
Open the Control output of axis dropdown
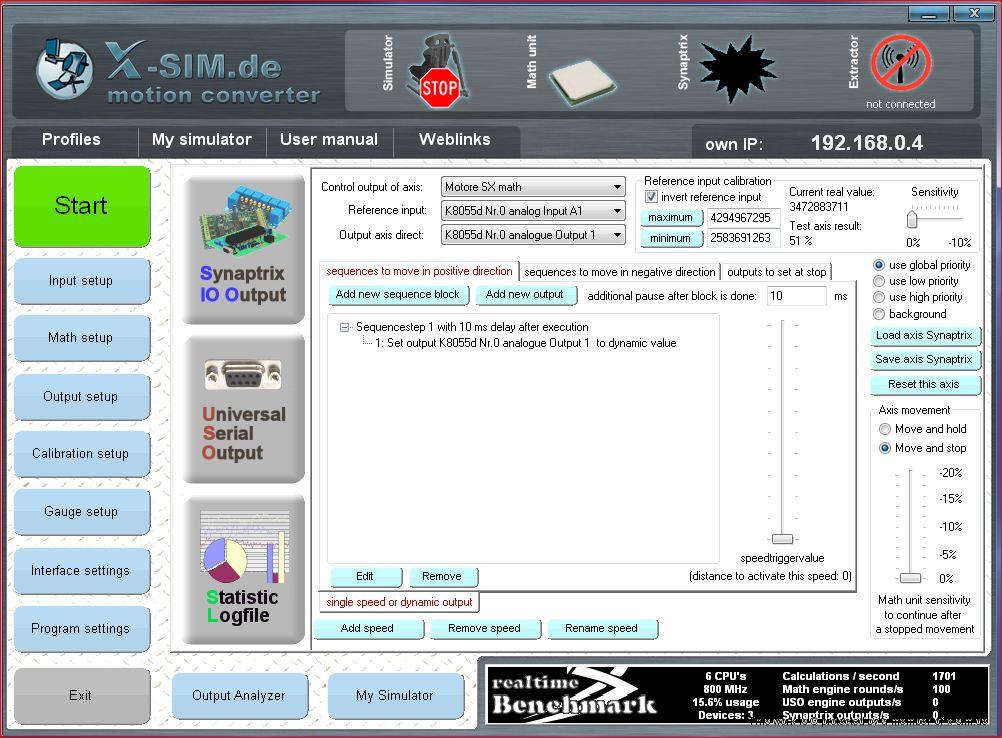pos(533,187)
